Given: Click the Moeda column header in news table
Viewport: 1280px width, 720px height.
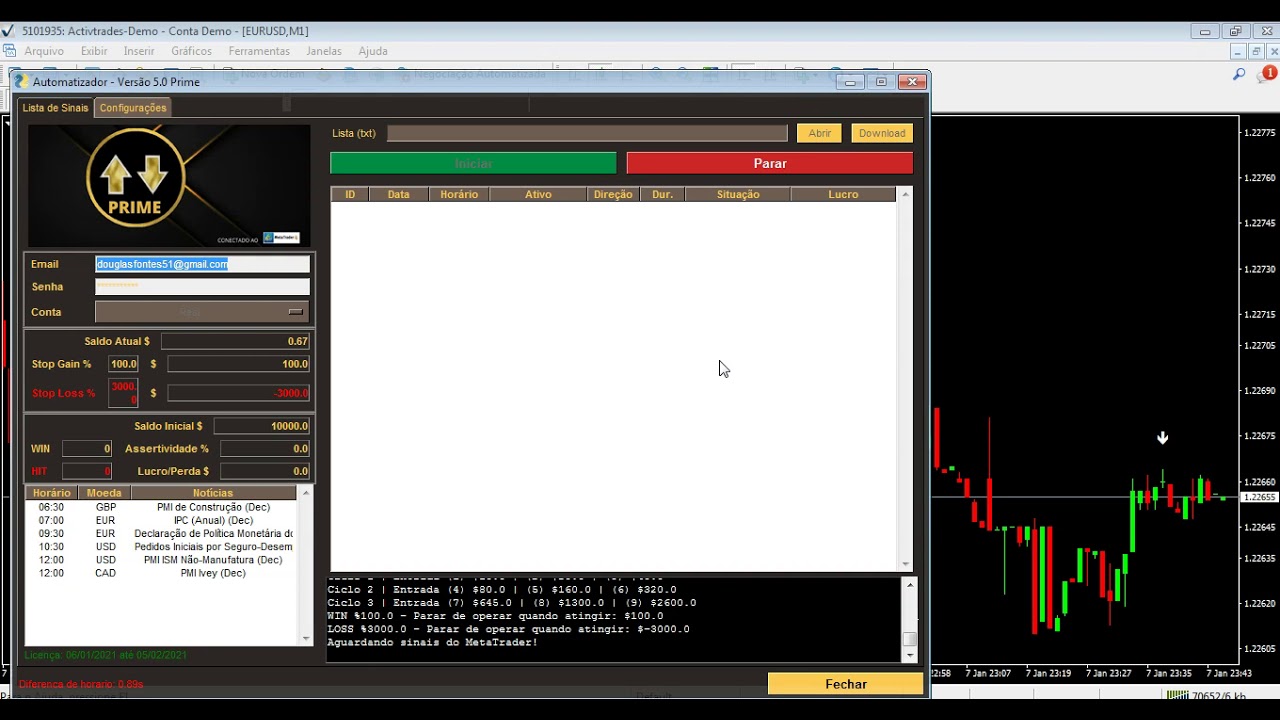Looking at the screenshot, I should point(104,493).
